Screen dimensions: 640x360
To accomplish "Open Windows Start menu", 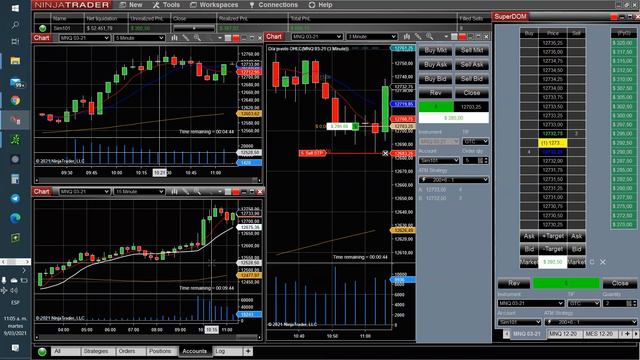I will [x=15, y=8].
